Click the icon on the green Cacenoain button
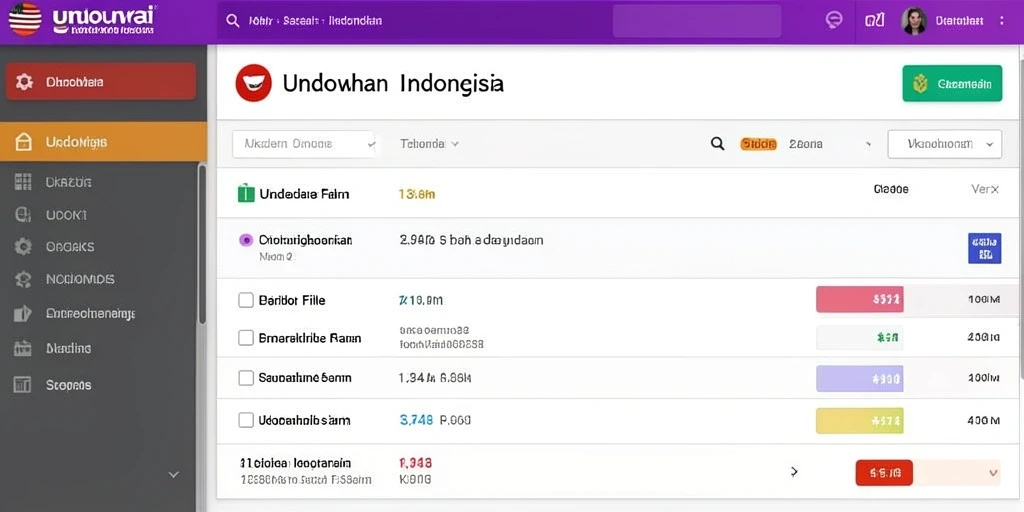This screenshot has height=512, width=1024. [920, 83]
